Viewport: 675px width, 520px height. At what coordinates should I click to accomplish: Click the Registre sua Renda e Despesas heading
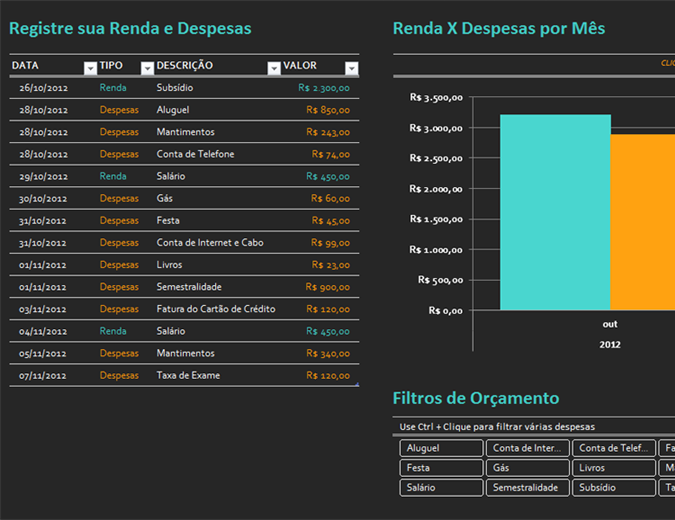click(130, 28)
